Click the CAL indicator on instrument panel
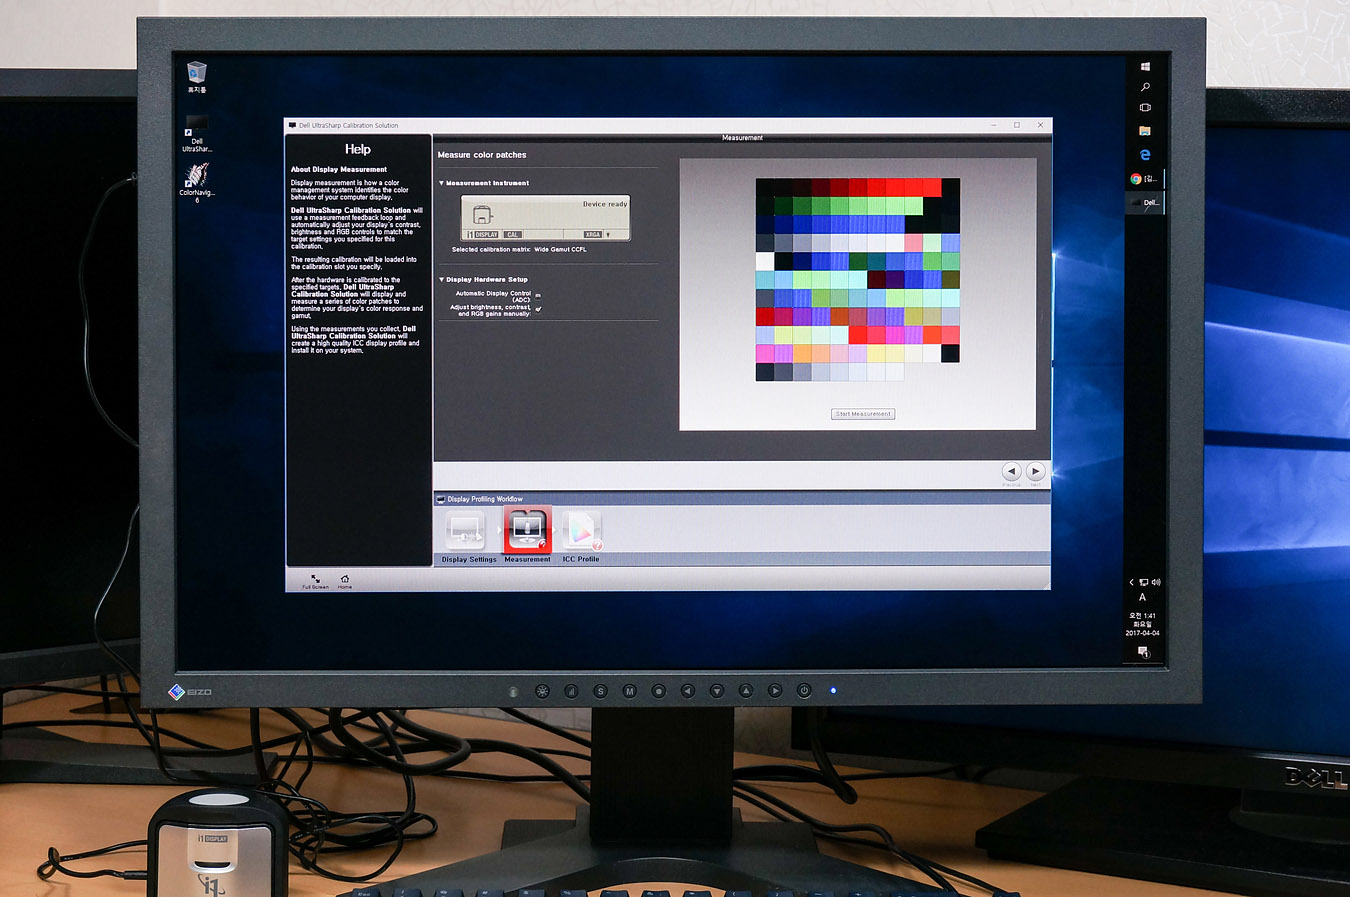This screenshot has width=1350, height=897. (x=513, y=235)
